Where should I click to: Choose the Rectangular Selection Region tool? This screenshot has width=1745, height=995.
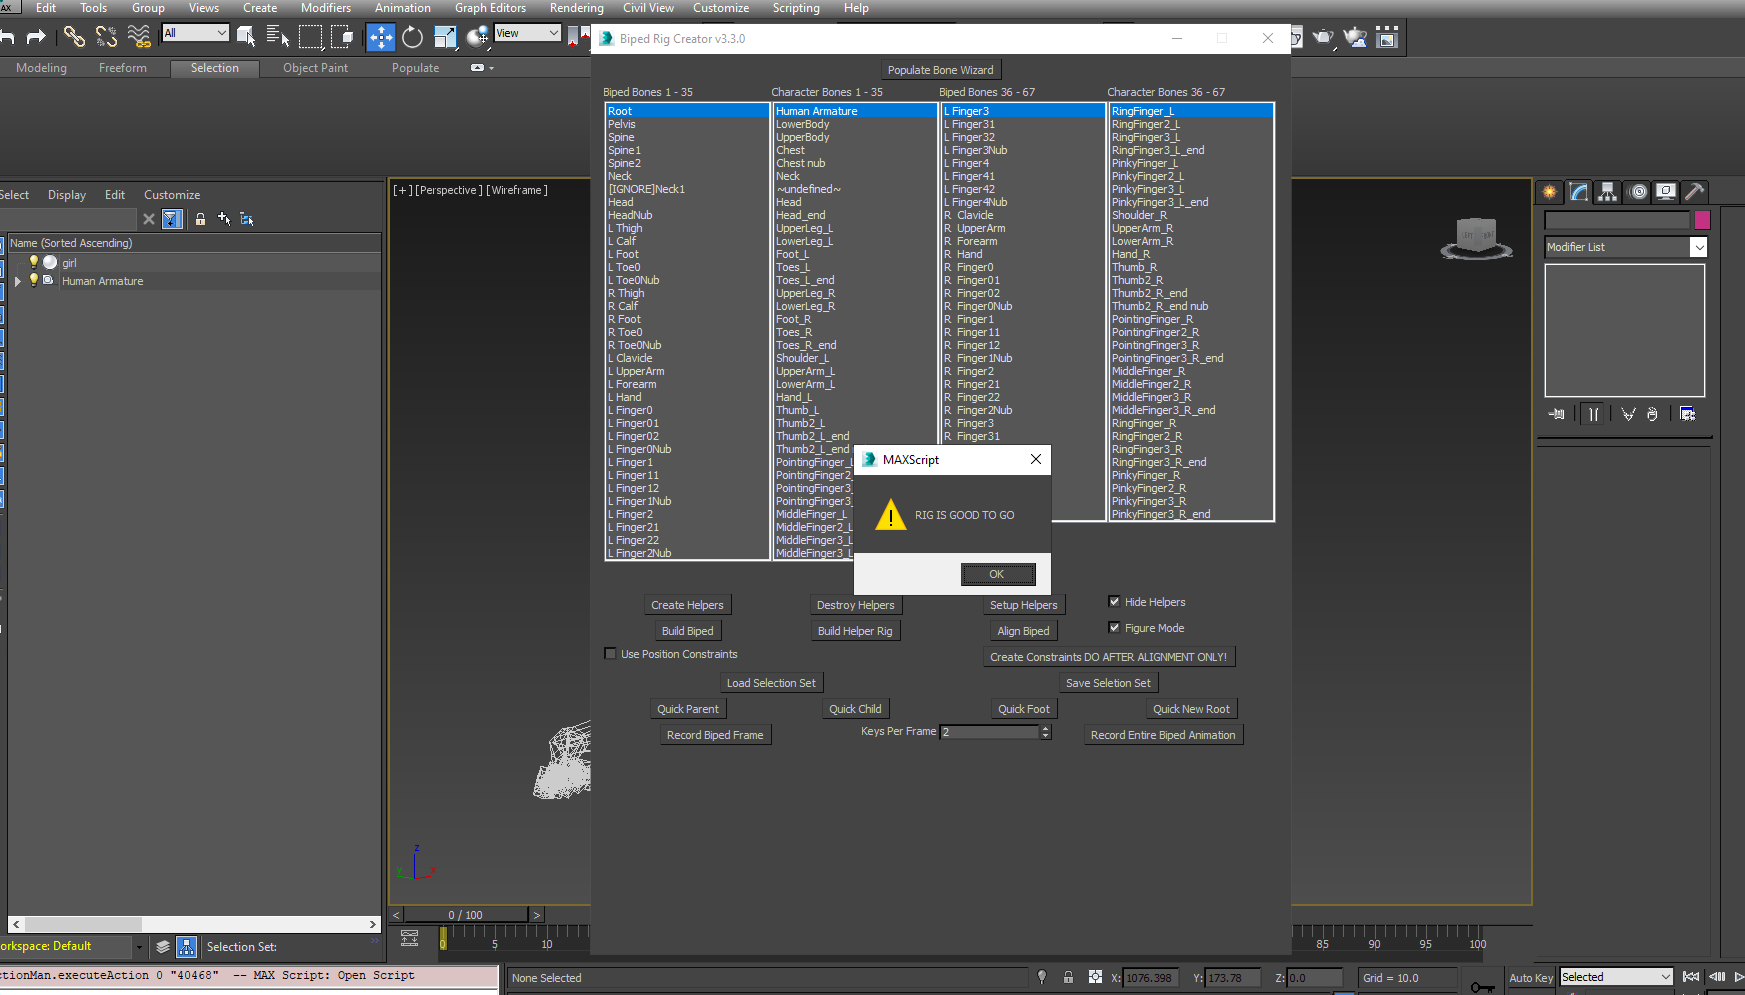pos(311,37)
